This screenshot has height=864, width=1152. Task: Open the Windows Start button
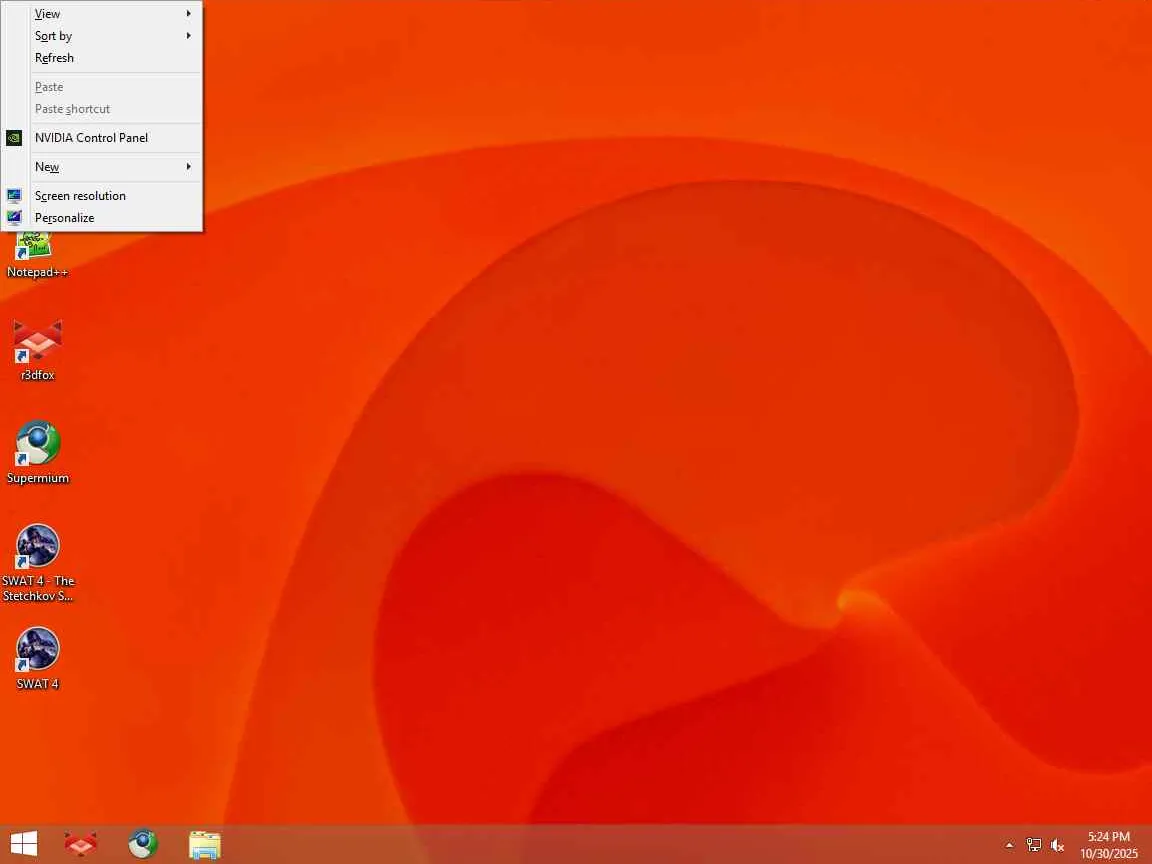(x=24, y=844)
